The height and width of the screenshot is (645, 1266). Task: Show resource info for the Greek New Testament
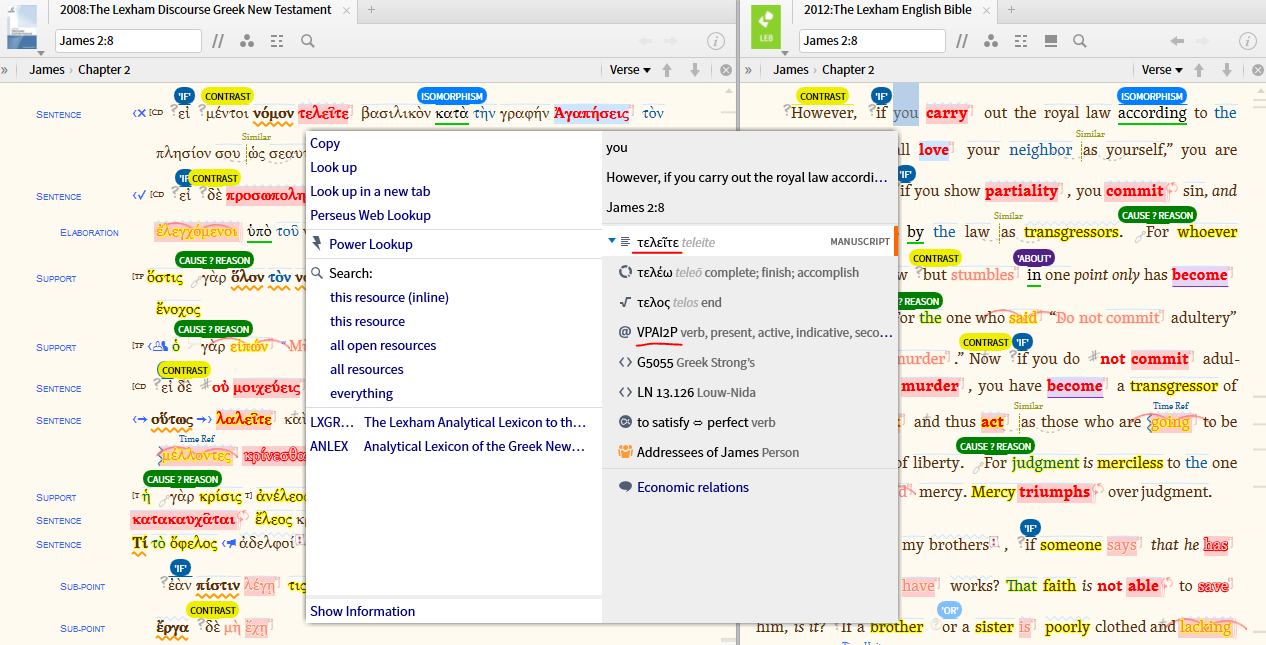715,41
